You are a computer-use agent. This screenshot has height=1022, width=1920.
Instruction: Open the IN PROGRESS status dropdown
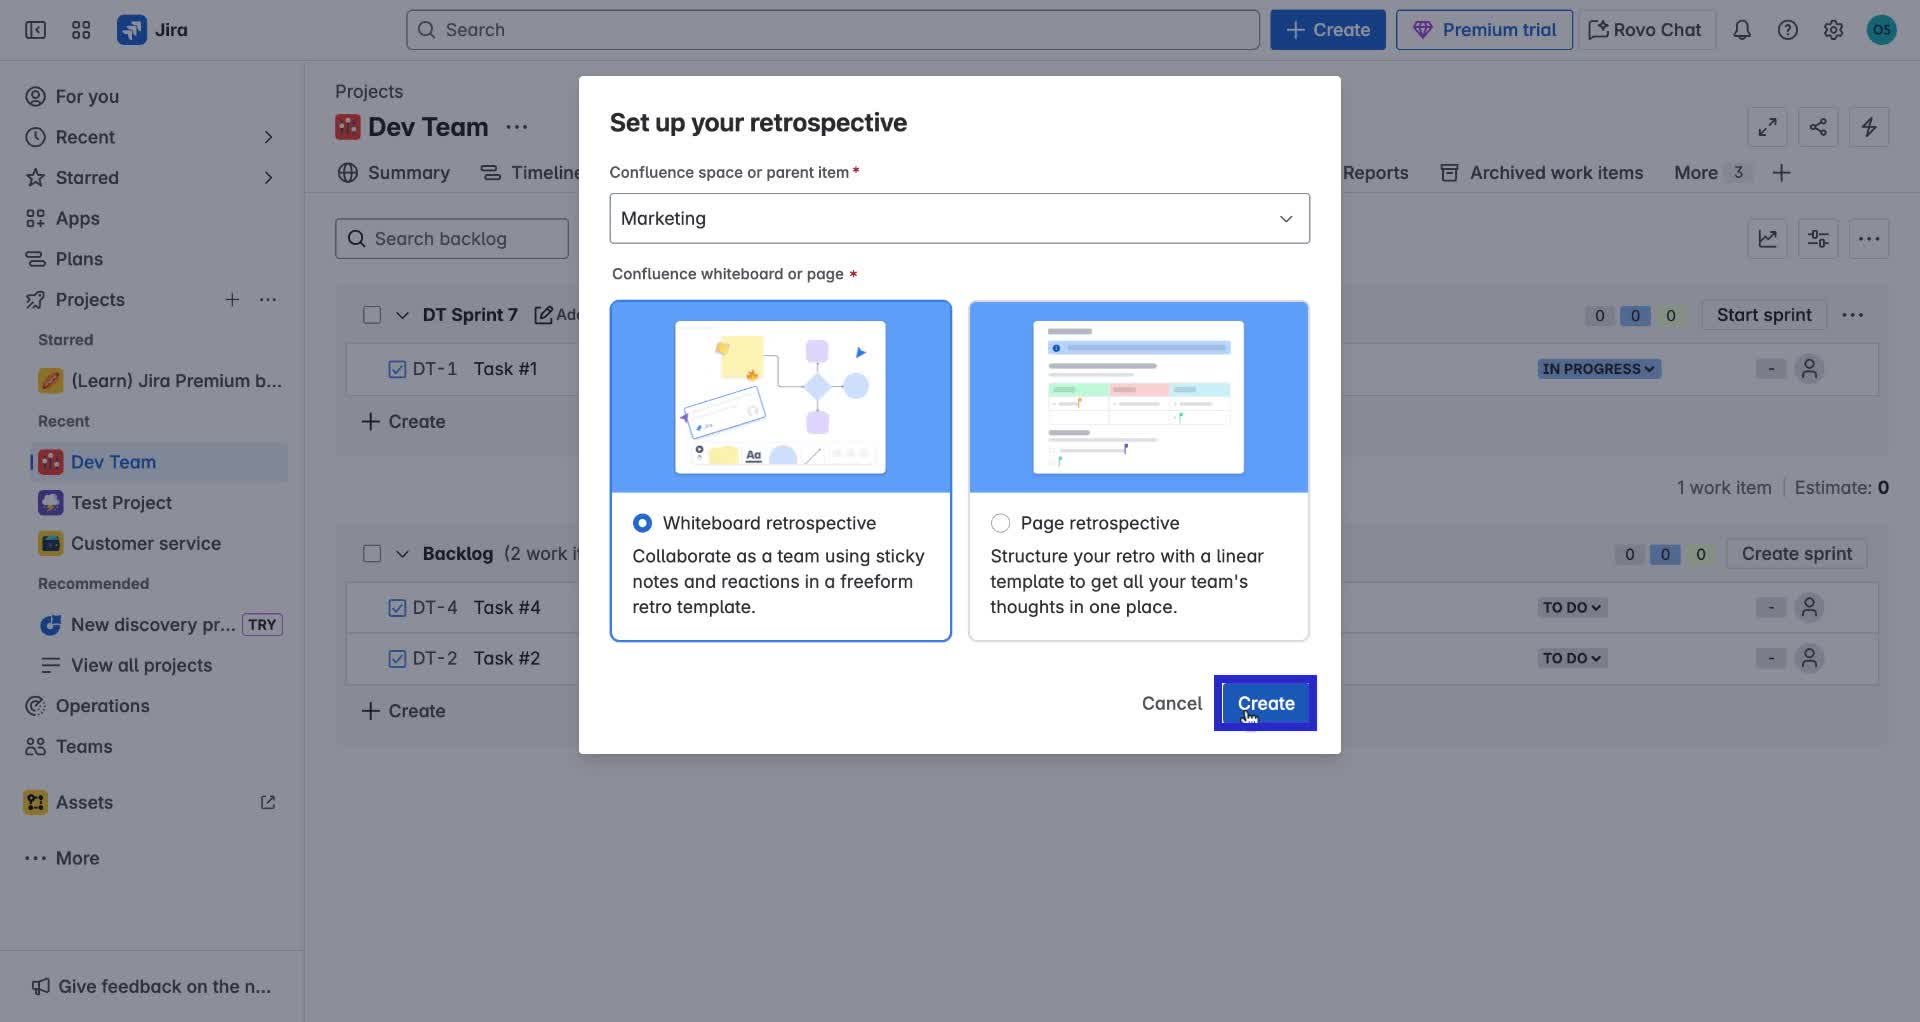pos(1597,368)
